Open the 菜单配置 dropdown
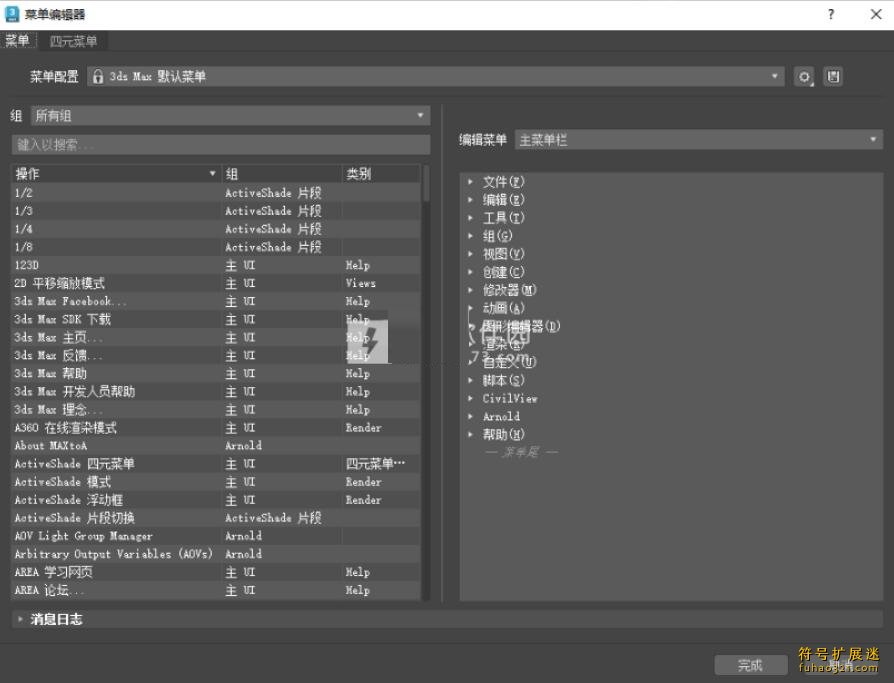The width and height of the screenshot is (894, 683). tap(436, 76)
